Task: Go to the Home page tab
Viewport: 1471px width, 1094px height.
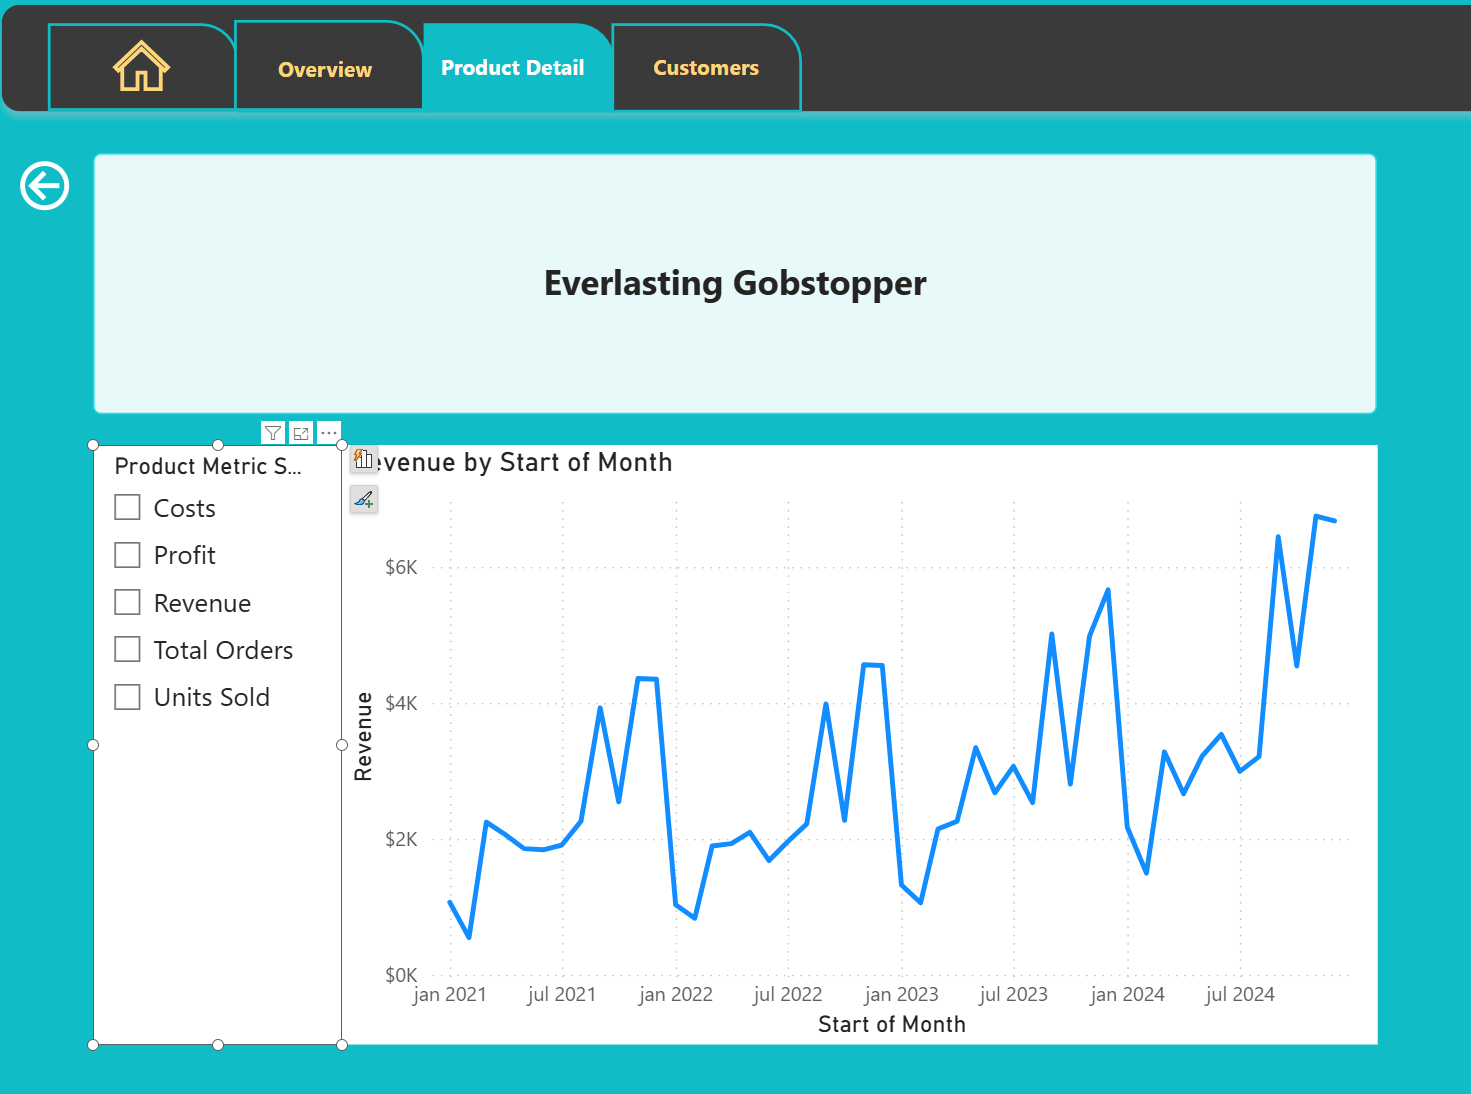Action: click(x=141, y=67)
